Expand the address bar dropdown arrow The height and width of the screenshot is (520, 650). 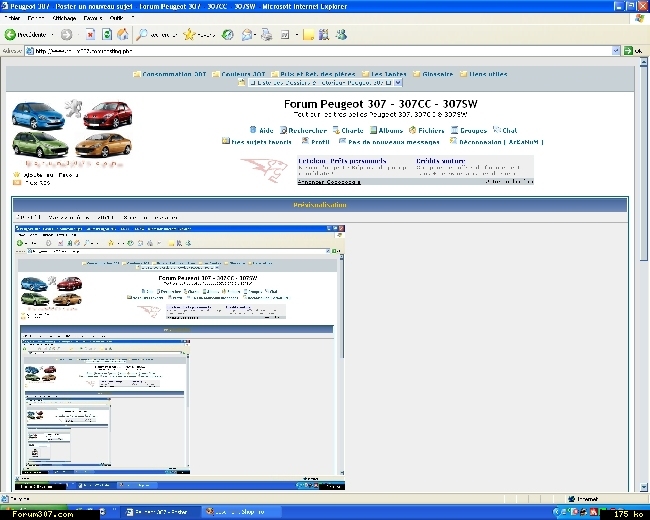point(616,51)
